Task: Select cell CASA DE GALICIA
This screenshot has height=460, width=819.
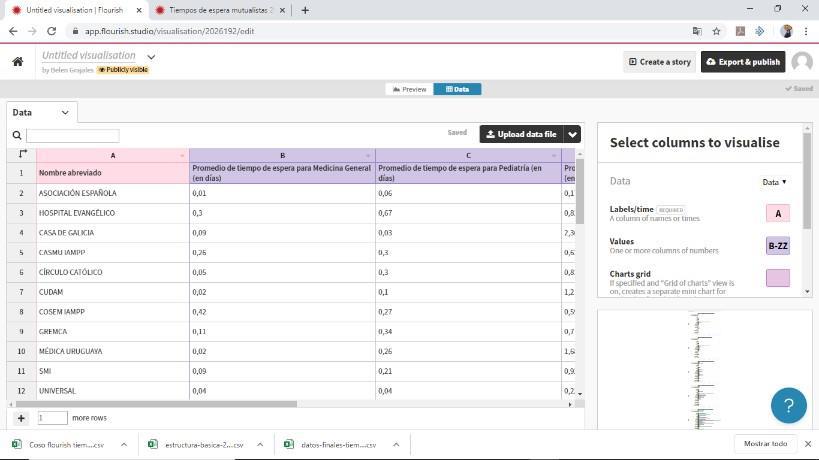Action: click(113, 233)
